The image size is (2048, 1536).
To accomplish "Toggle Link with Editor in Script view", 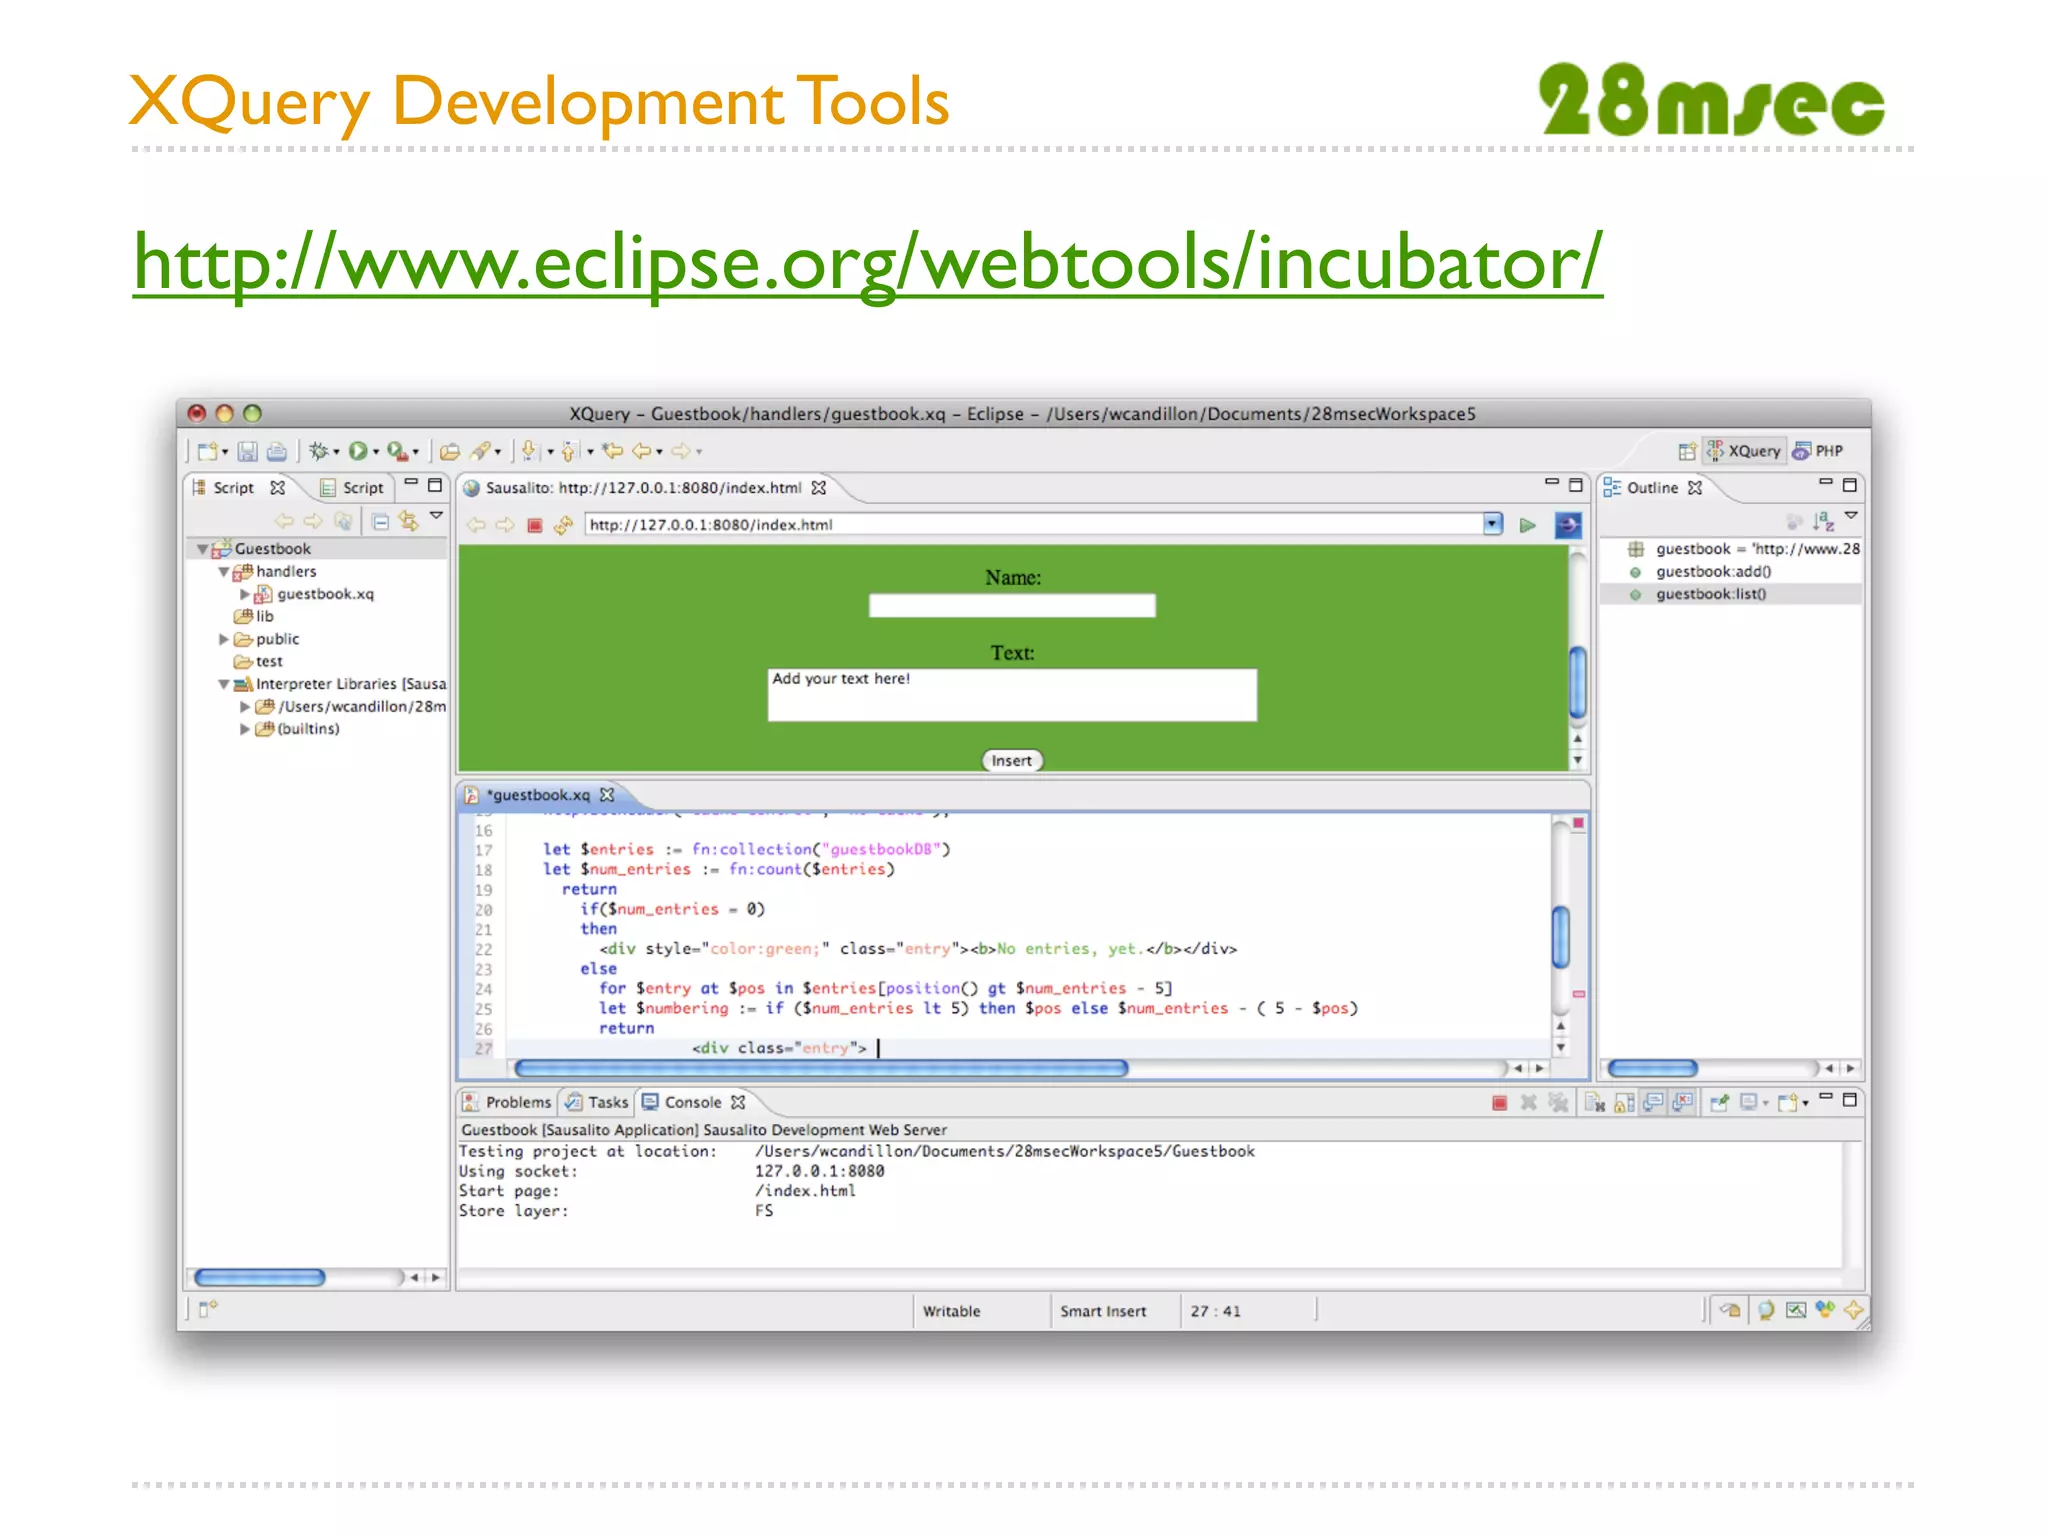I will pyautogui.click(x=408, y=521).
